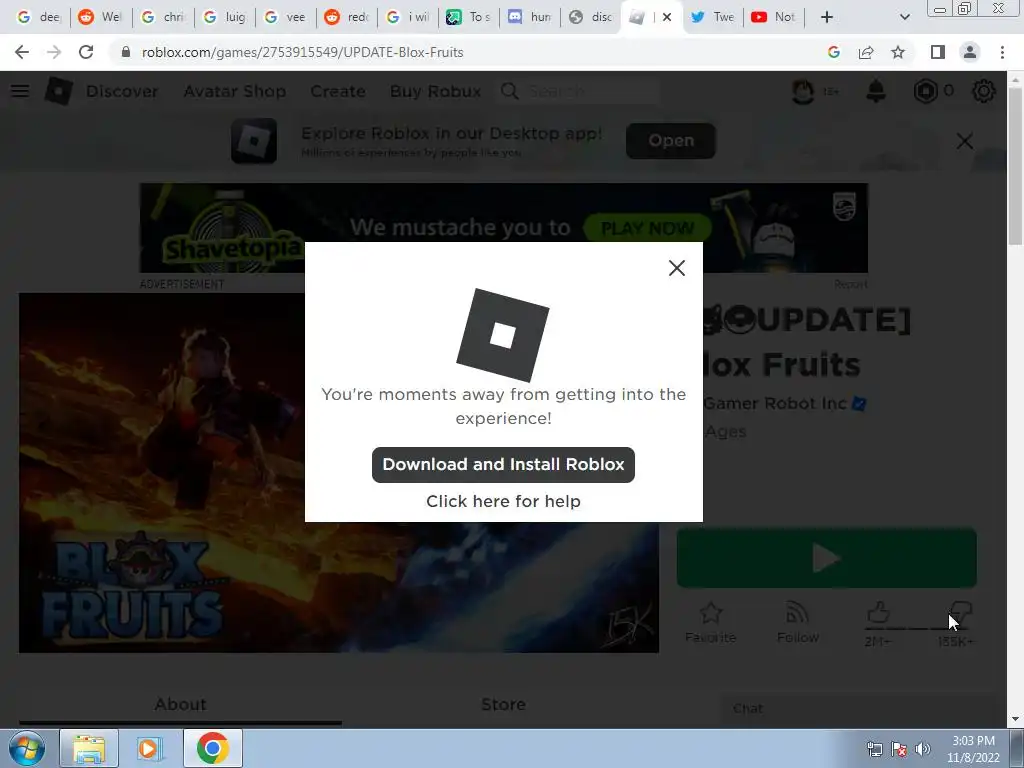Click the Shavetopia advertisement banner
Screen dimensions: 1024x768
(x=504, y=228)
